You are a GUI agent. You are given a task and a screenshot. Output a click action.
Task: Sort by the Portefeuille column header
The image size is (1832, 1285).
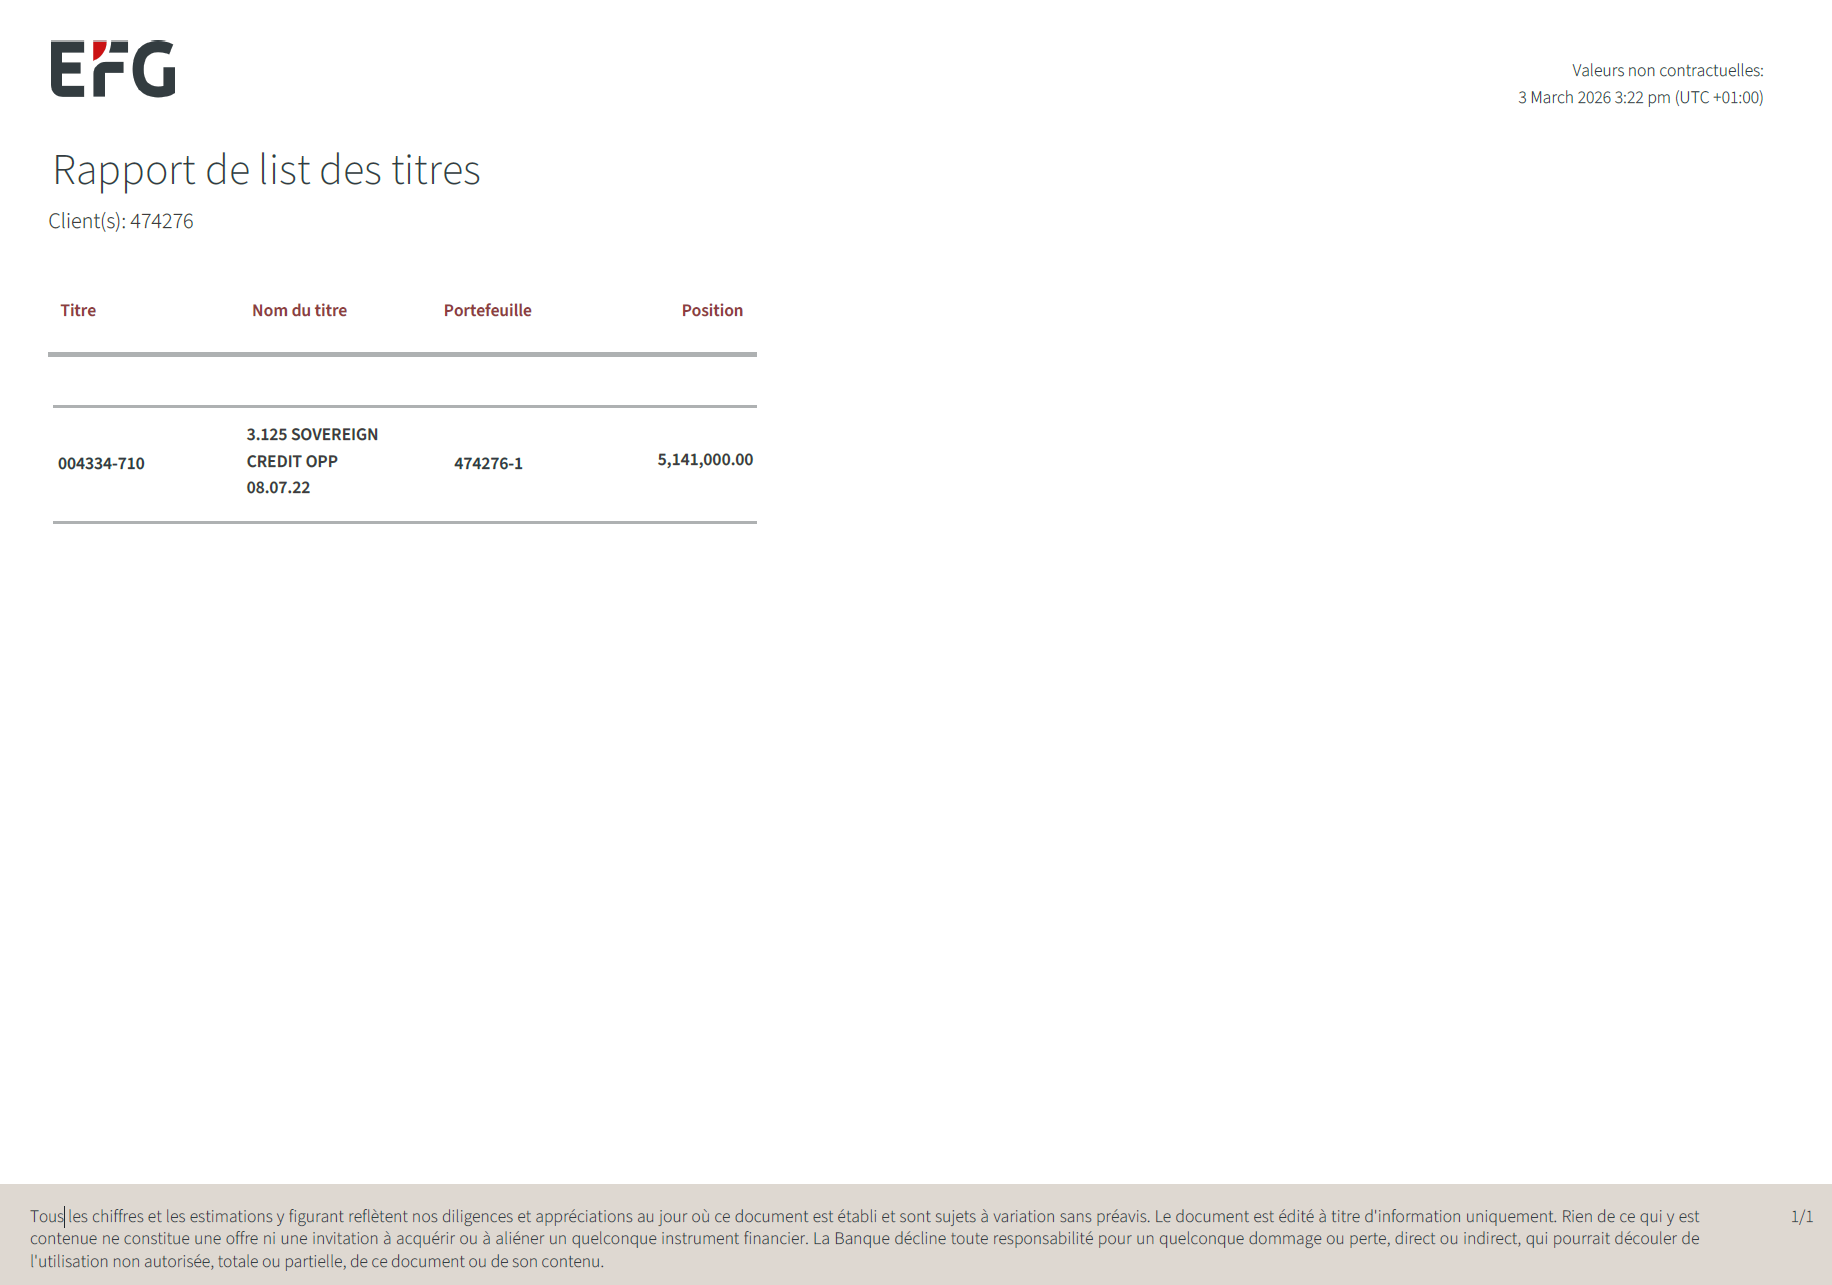[487, 310]
